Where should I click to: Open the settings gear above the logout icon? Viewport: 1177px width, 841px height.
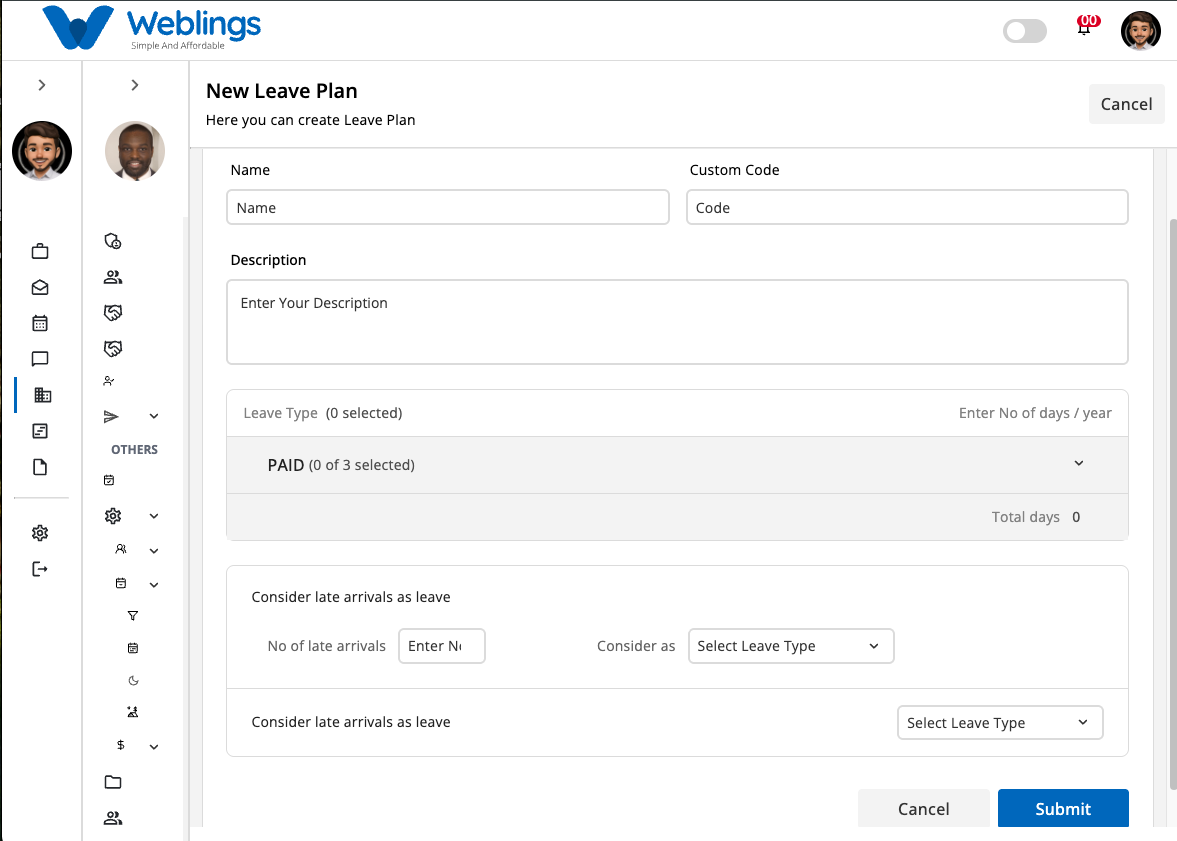(40, 533)
